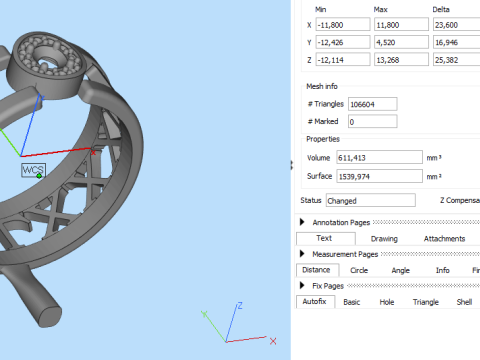Click the Triangles count field 106604

pyautogui.click(x=373, y=104)
